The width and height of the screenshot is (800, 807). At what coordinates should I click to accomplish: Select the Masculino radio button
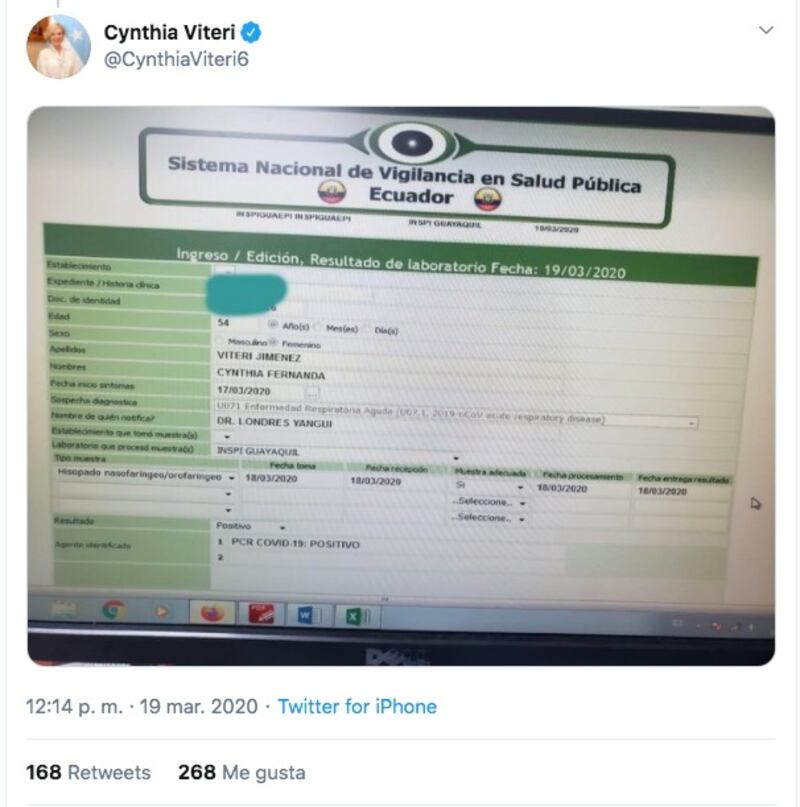pyautogui.click(x=220, y=341)
